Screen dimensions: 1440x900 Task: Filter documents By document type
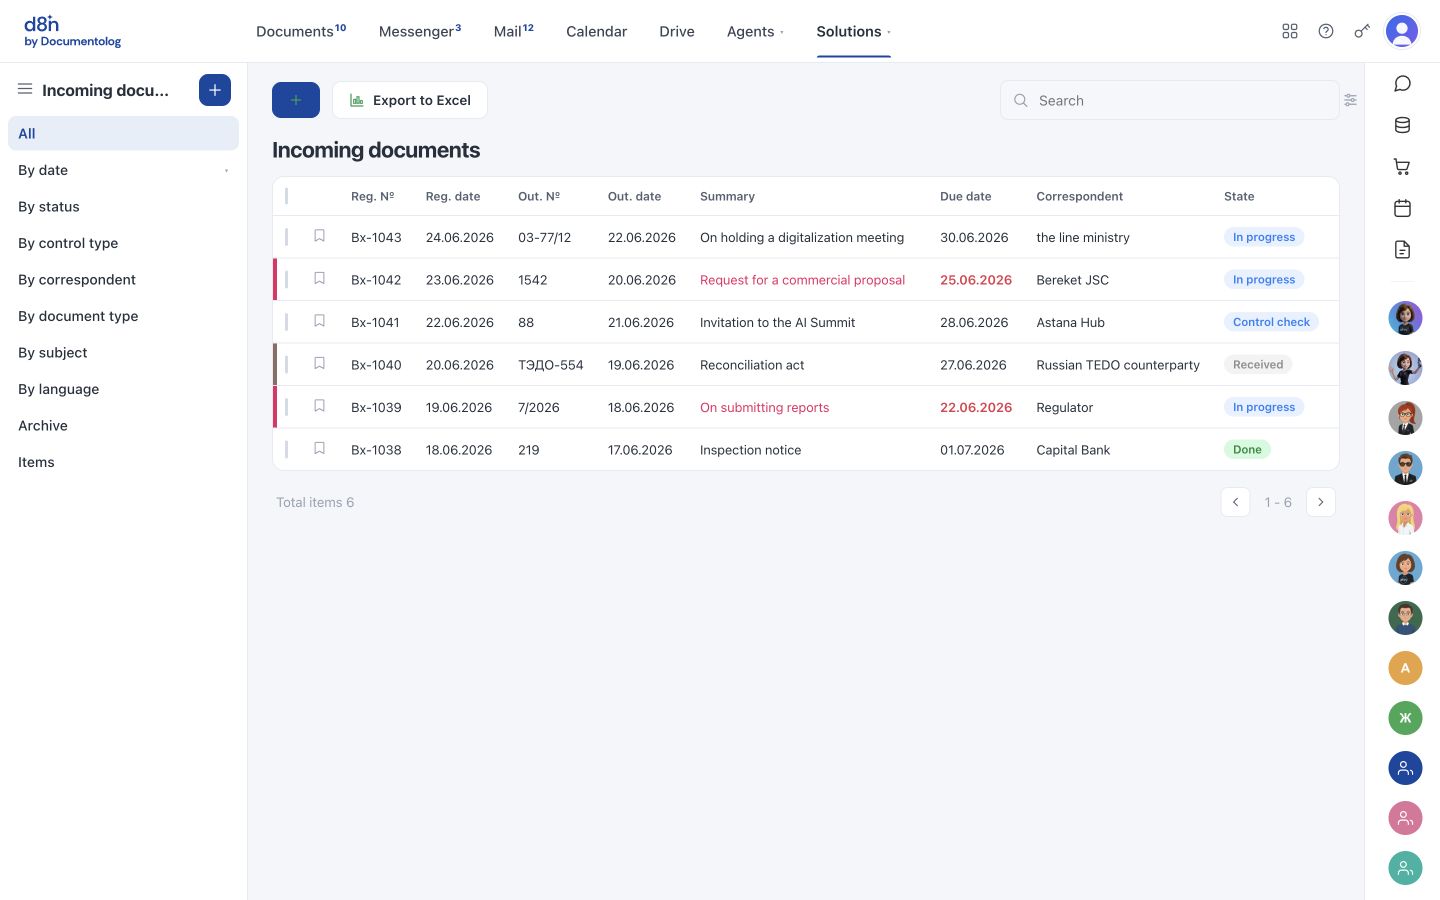pyautogui.click(x=123, y=316)
